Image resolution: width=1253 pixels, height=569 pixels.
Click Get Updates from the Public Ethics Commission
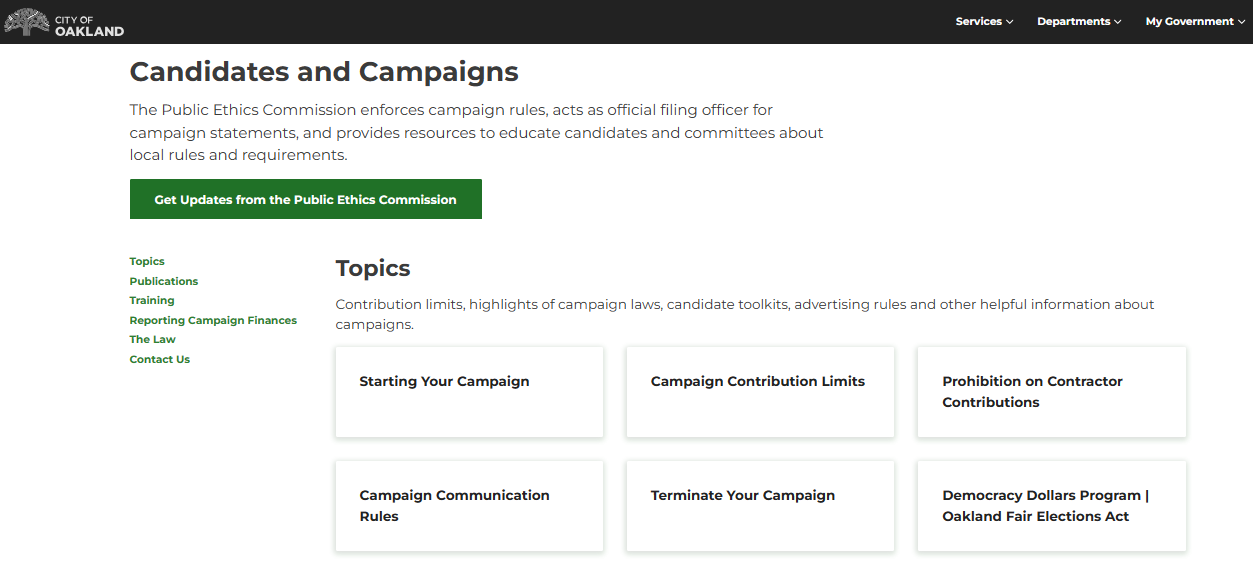coord(305,199)
